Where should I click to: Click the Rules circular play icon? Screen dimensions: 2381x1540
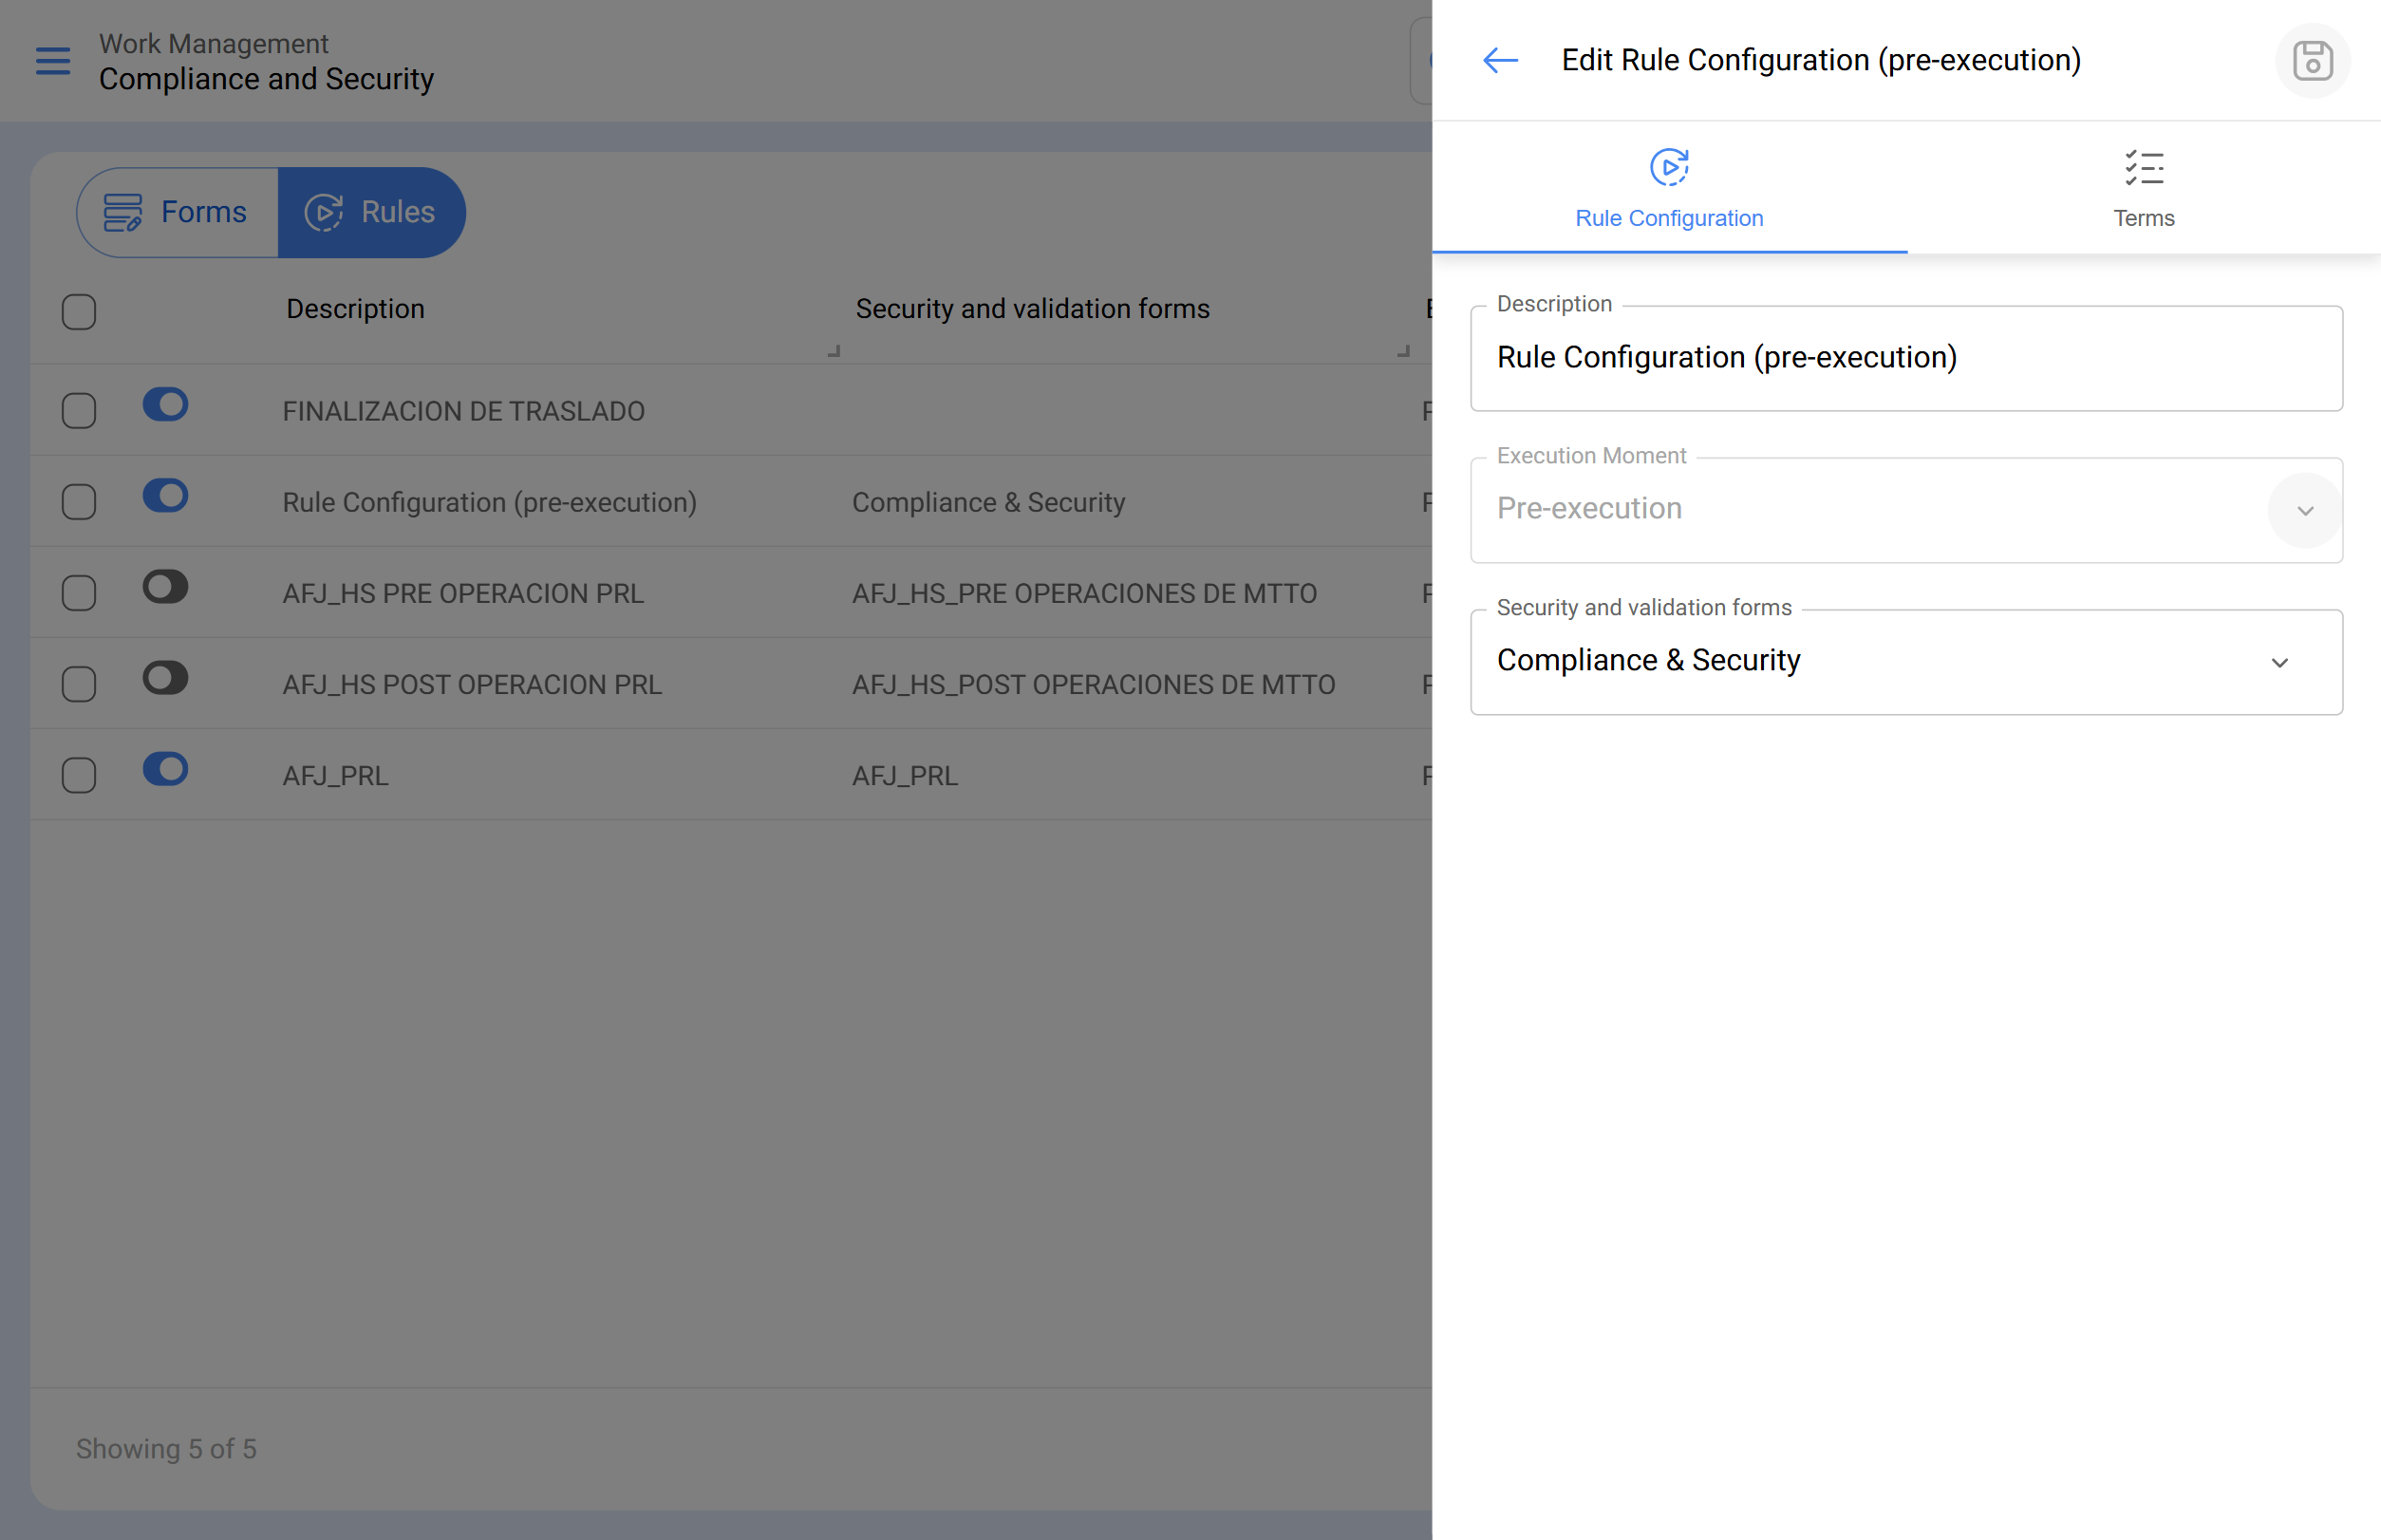pos(324,212)
